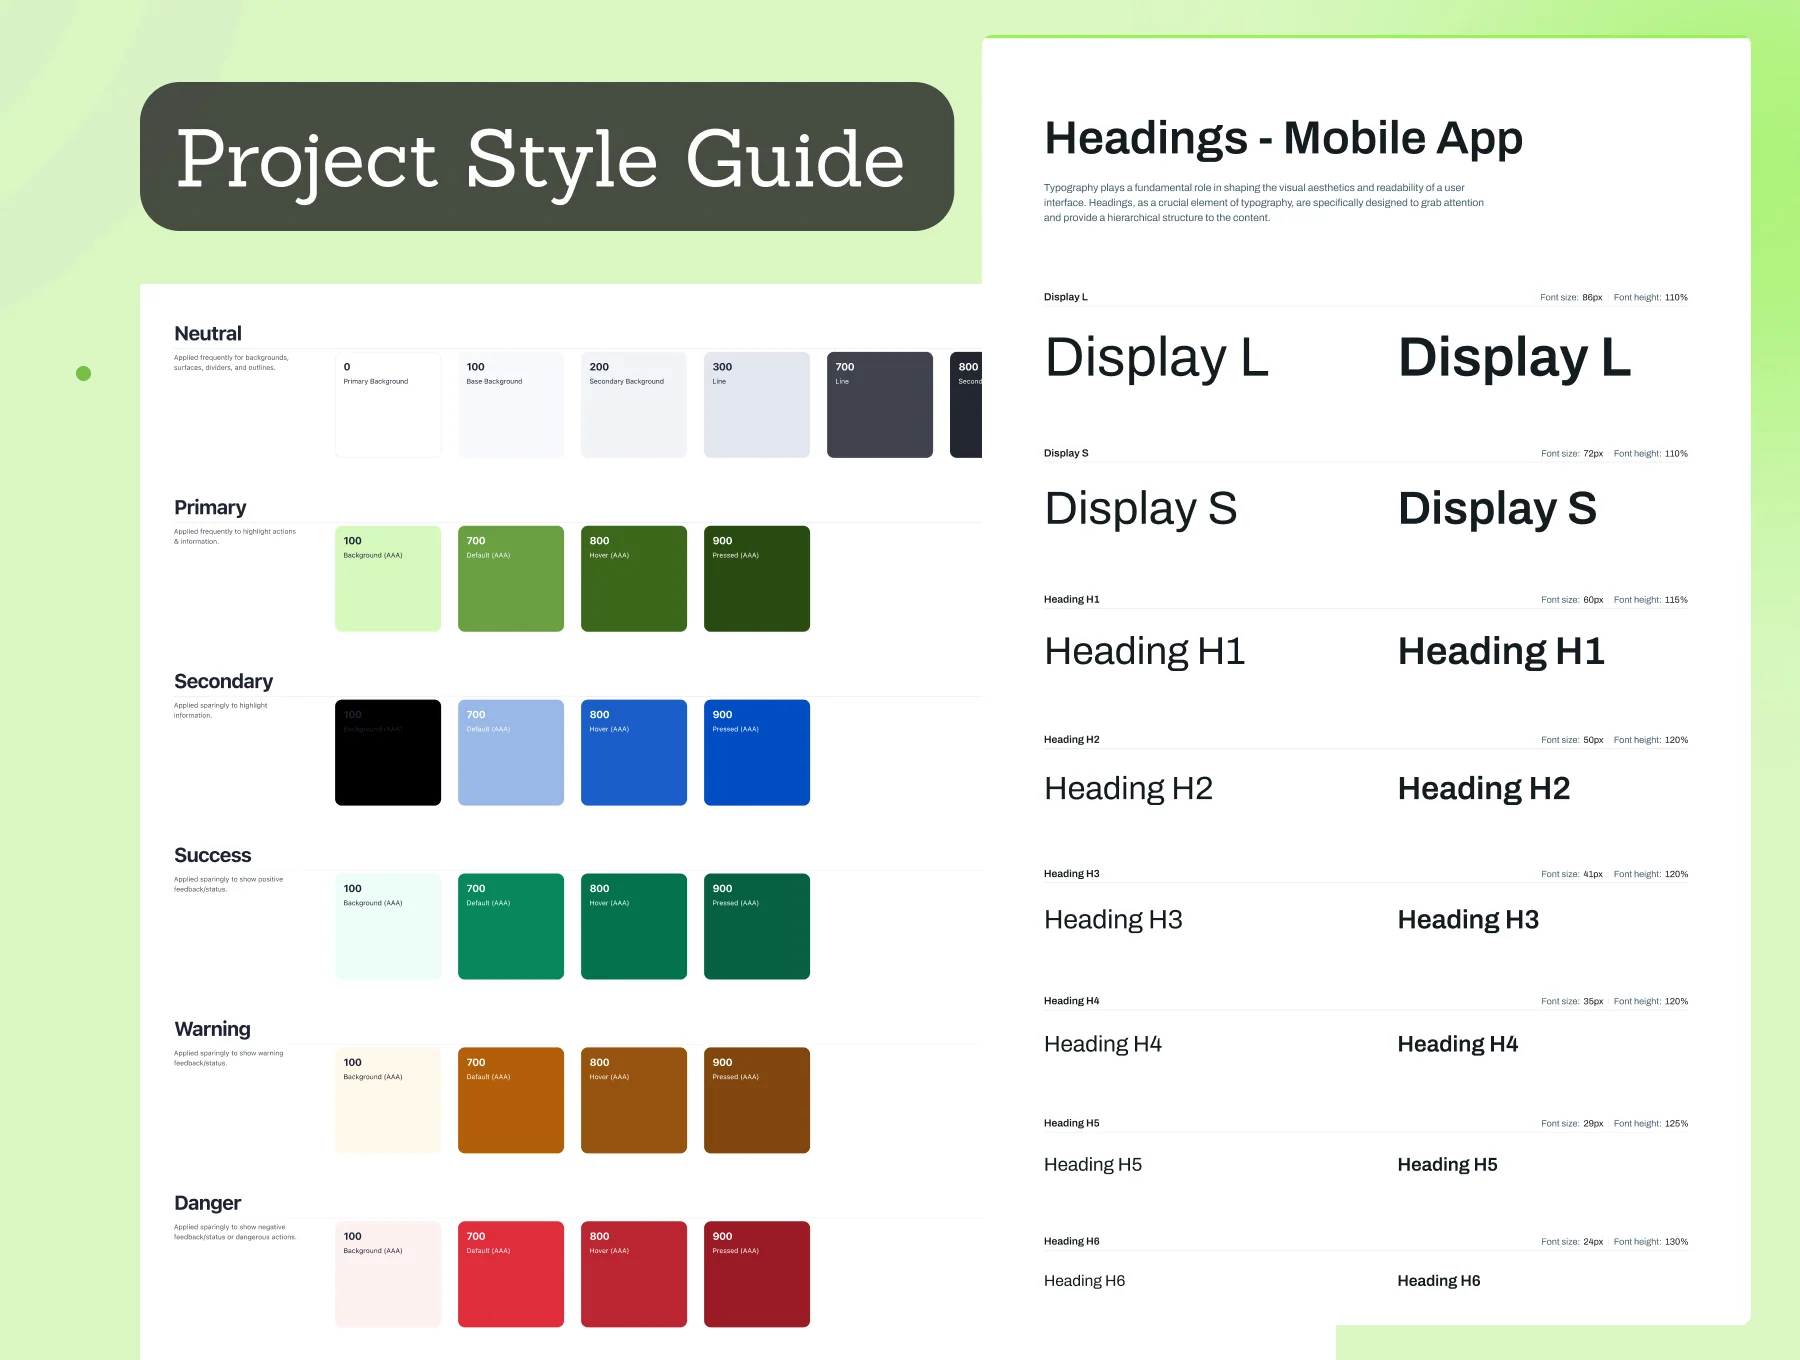The width and height of the screenshot is (1800, 1360).
Task: Pick the Warning 800 Hover swatch
Action: pos(634,1101)
